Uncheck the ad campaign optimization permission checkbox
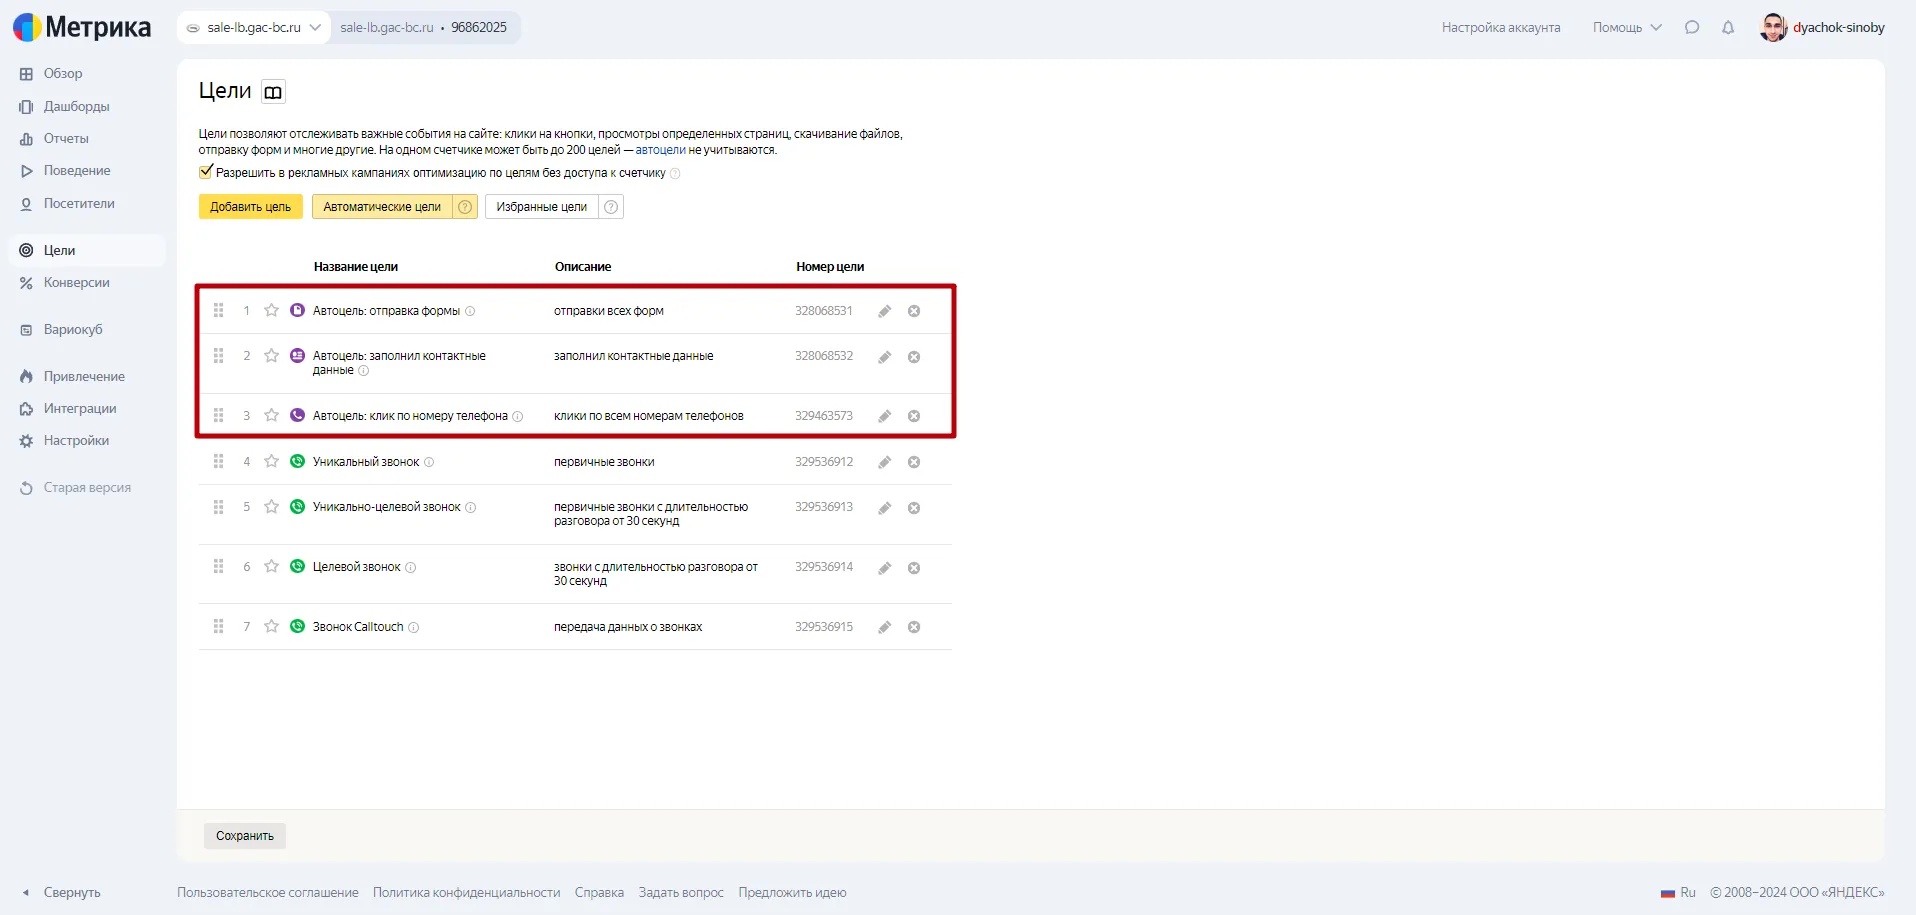 tap(206, 172)
